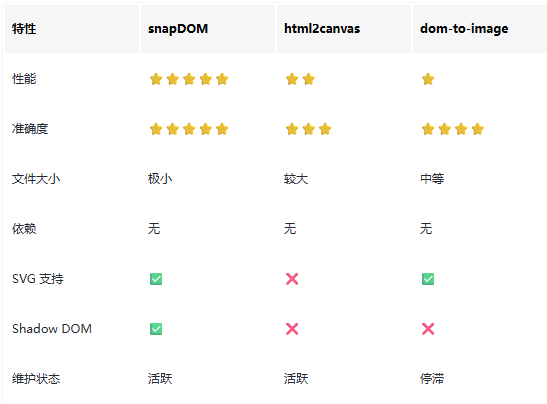
Task: Click the 维护状态 row label
Action: [x=36, y=379]
